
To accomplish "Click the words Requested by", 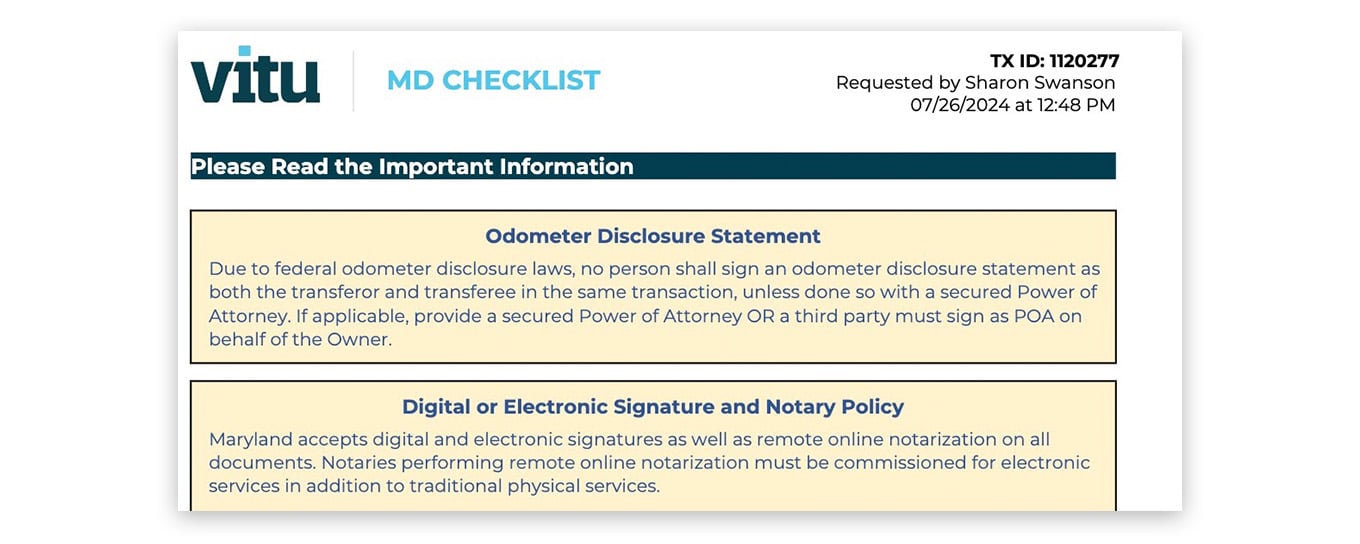I will [897, 83].
